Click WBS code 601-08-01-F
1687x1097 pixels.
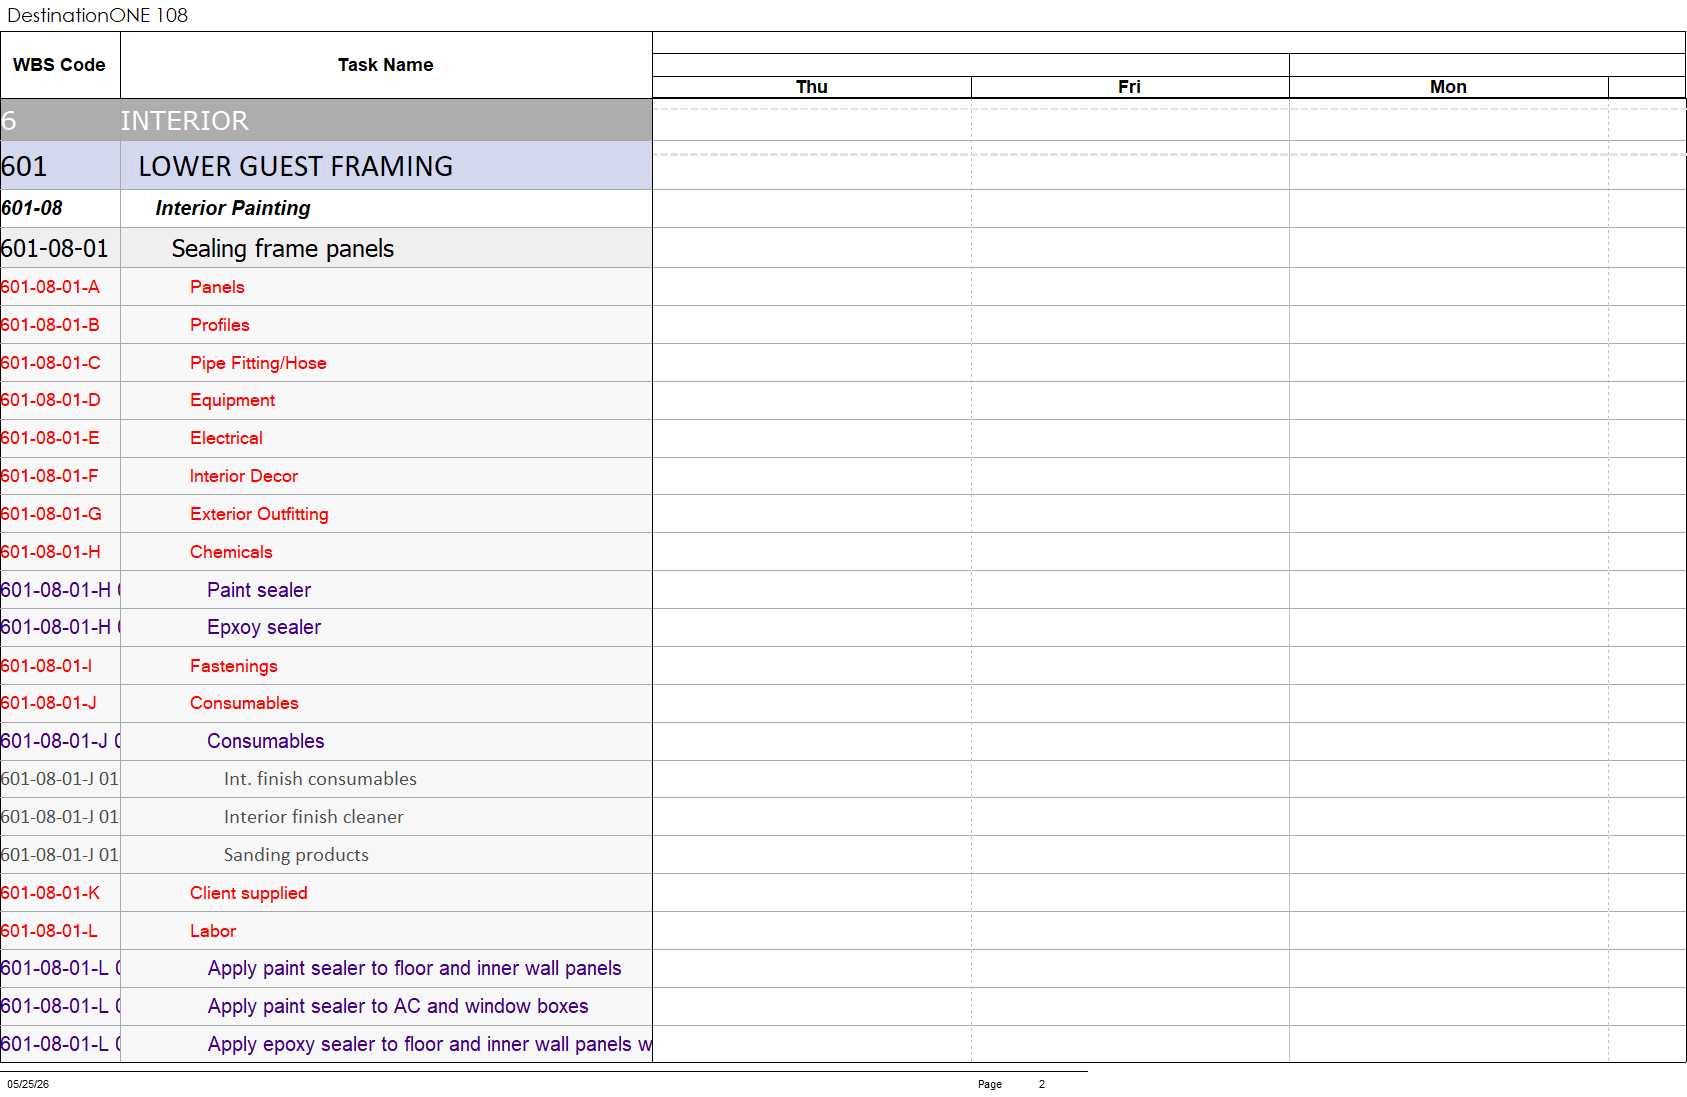[50, 476]
